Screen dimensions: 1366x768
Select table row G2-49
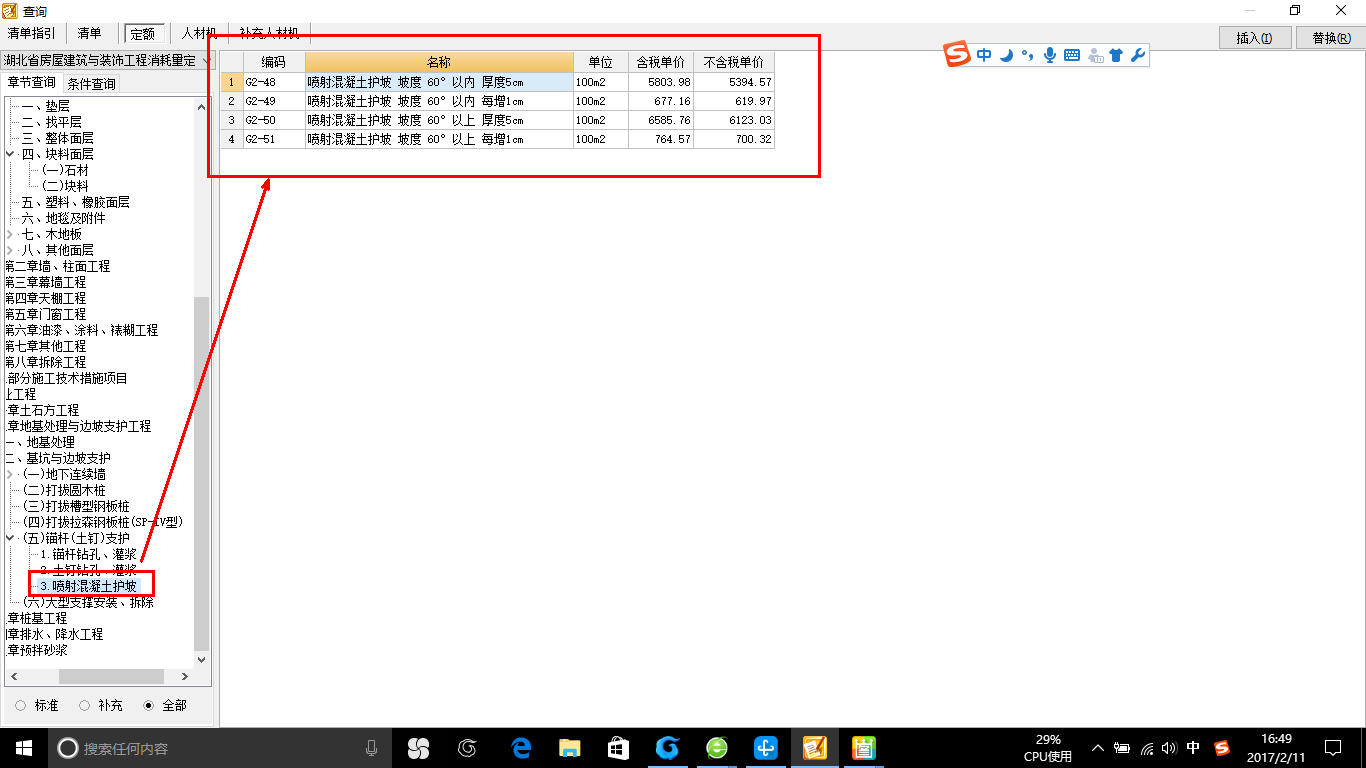[x=497, y=101]
